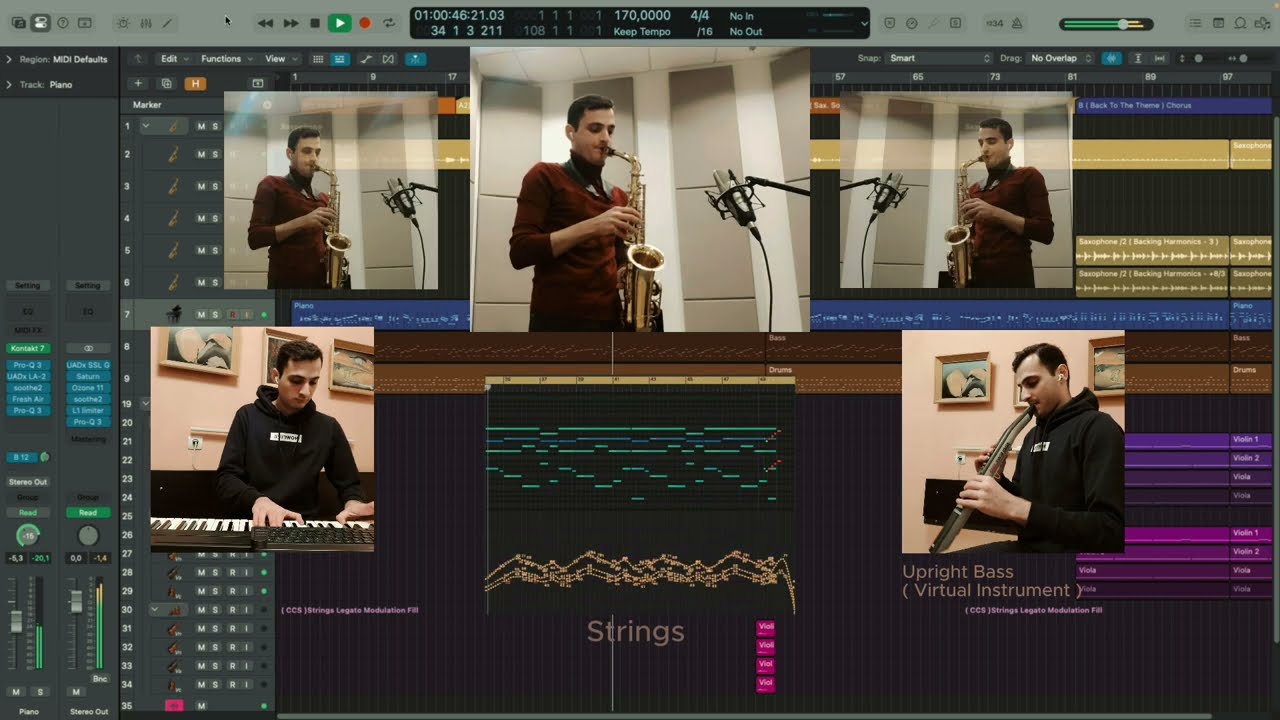The height and width of the screenshot is (720, 1280).
Task: Expand the Track Piano disclosure
Action: pyautogui.click(x=9, y=84)
